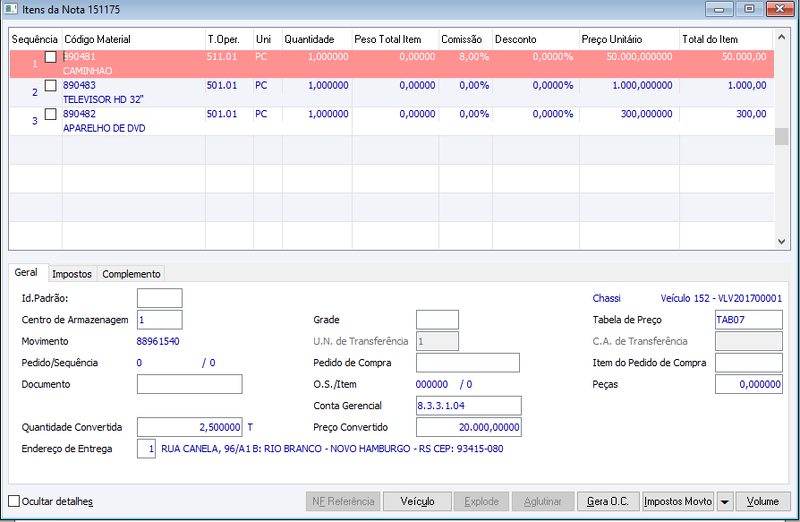This screenshot has width=800, height=522.
Task: Click the window icon beside Itens da Nota
Action: click(x=11, y=9)
